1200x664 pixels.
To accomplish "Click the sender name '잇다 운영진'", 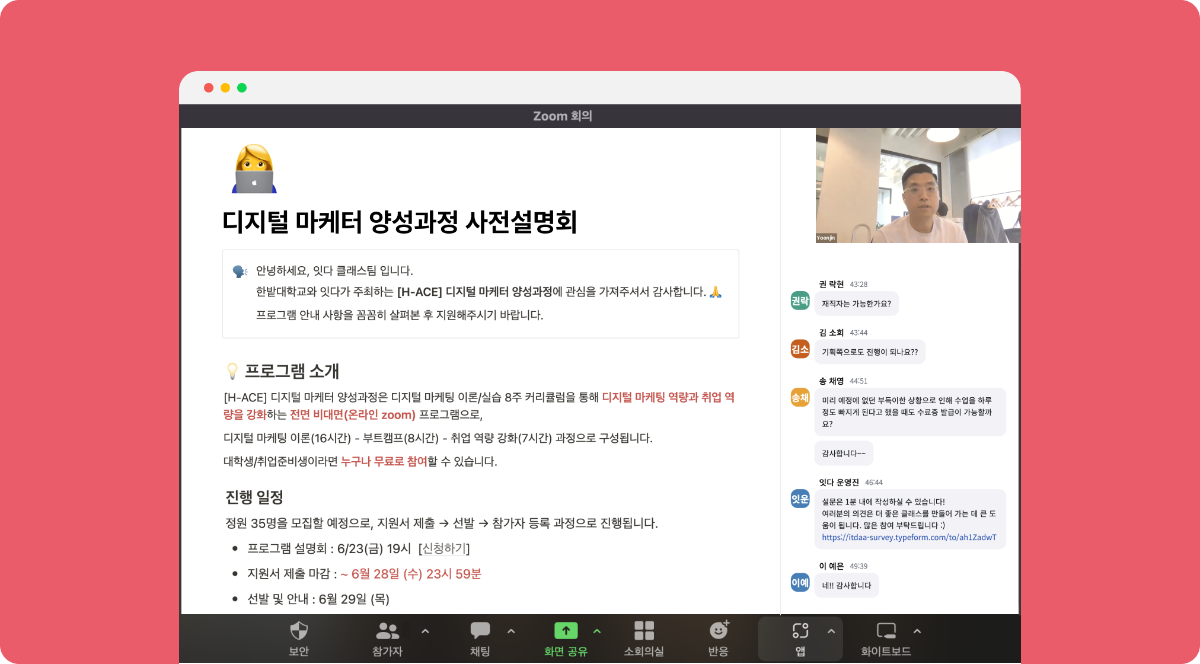I will point(839,482).
